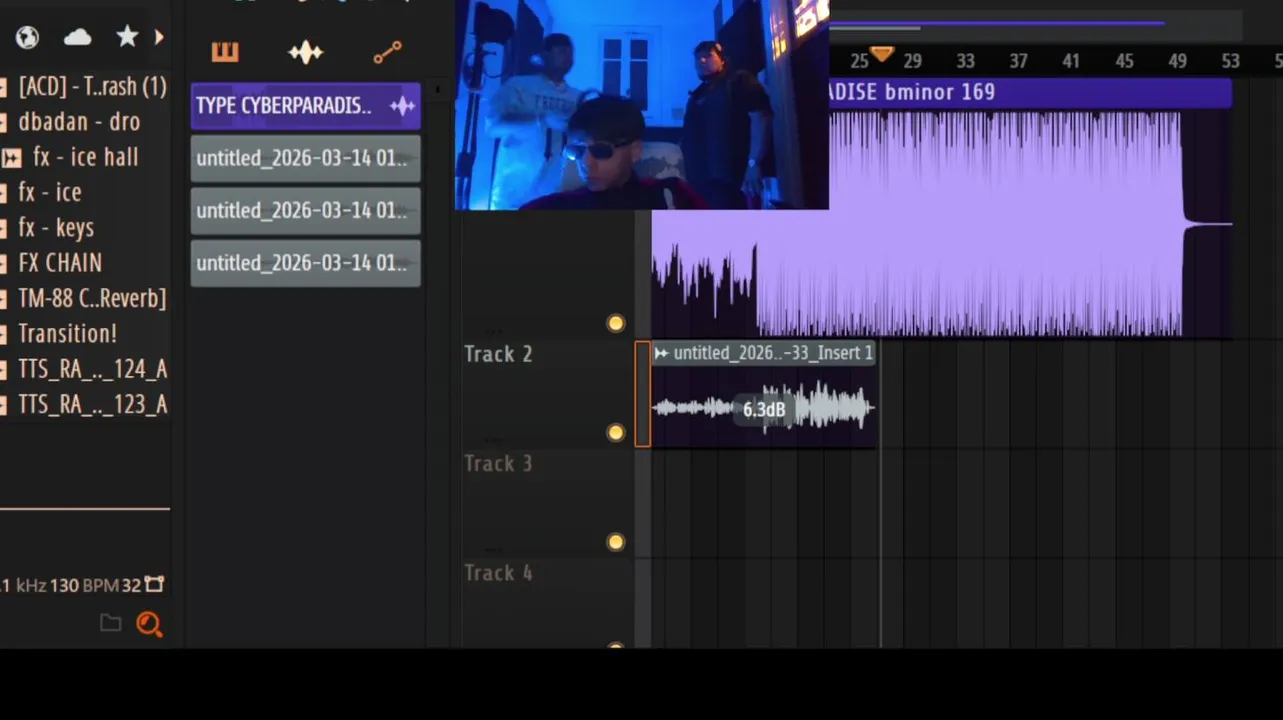
Task: Select the first untitled_2026-03-14 picker item
Action: point(305,158)
